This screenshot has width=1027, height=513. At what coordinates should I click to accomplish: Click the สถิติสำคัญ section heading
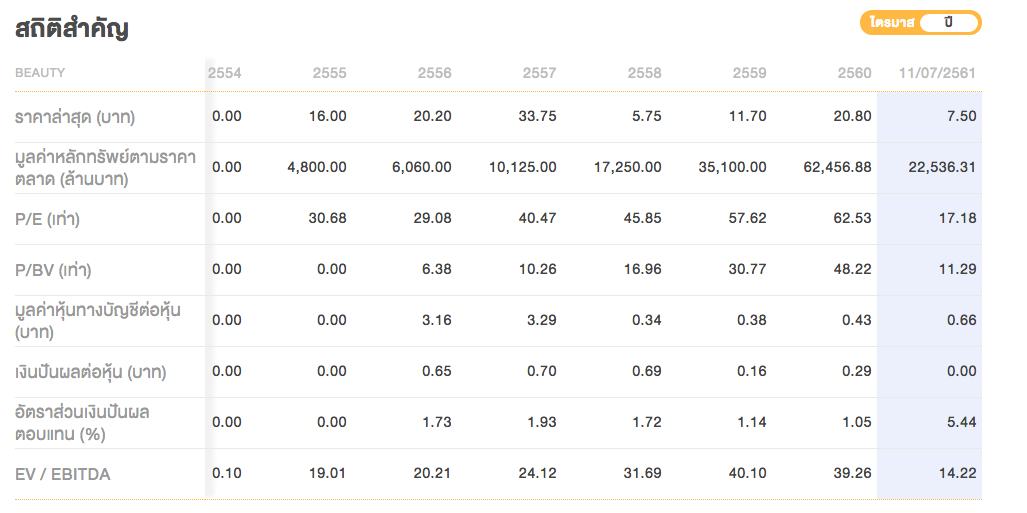[x=72, y=29]
